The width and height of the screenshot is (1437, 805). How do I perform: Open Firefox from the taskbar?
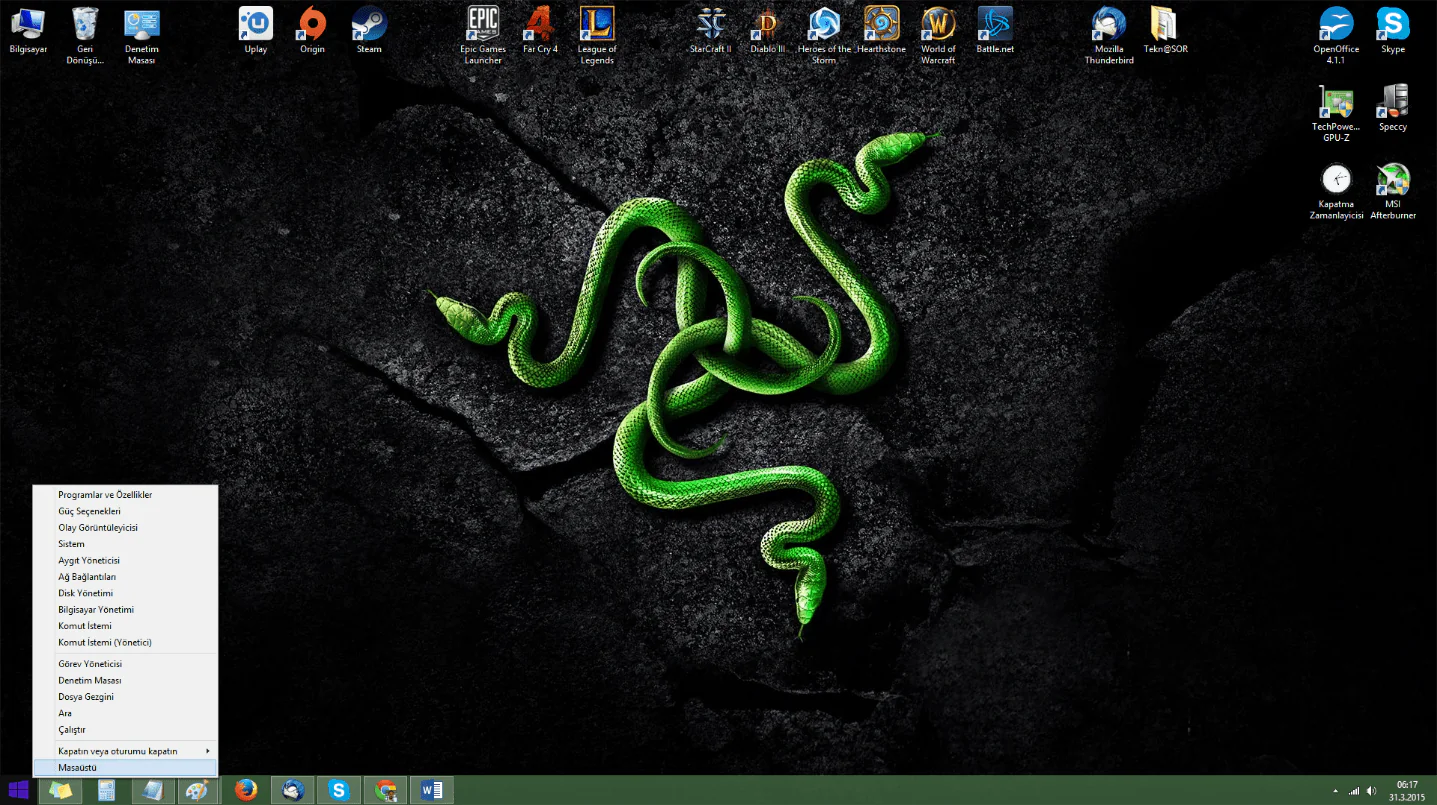(246, 790)
